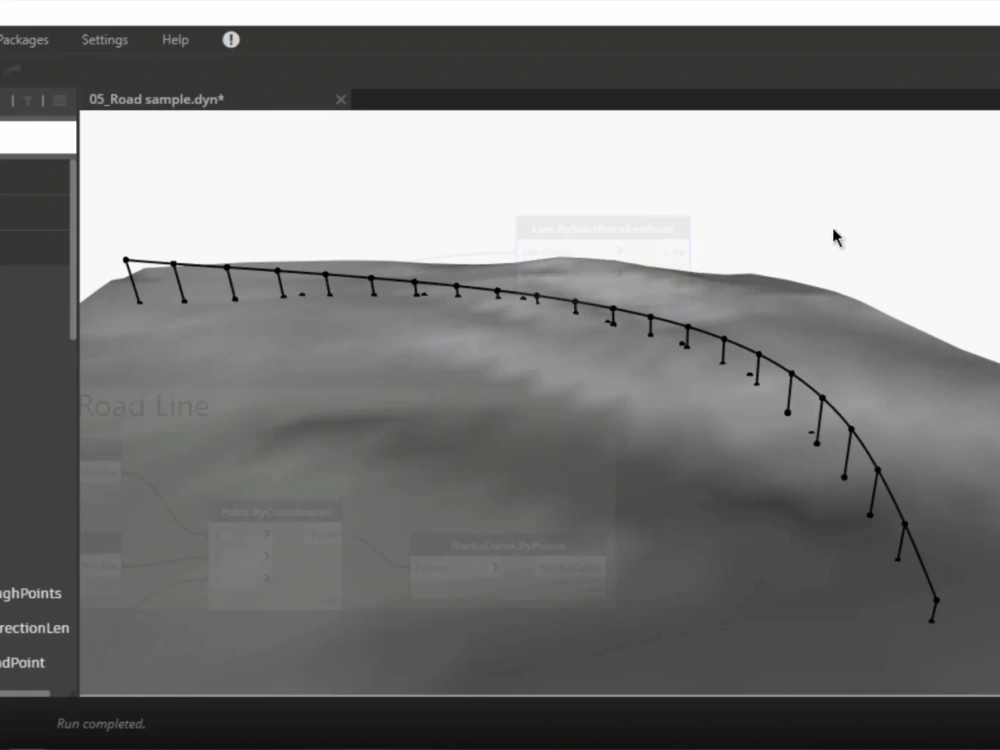Switch to the 05_Road sample.dyn tab
1000x750 pixels.
(x=156, y=99)
